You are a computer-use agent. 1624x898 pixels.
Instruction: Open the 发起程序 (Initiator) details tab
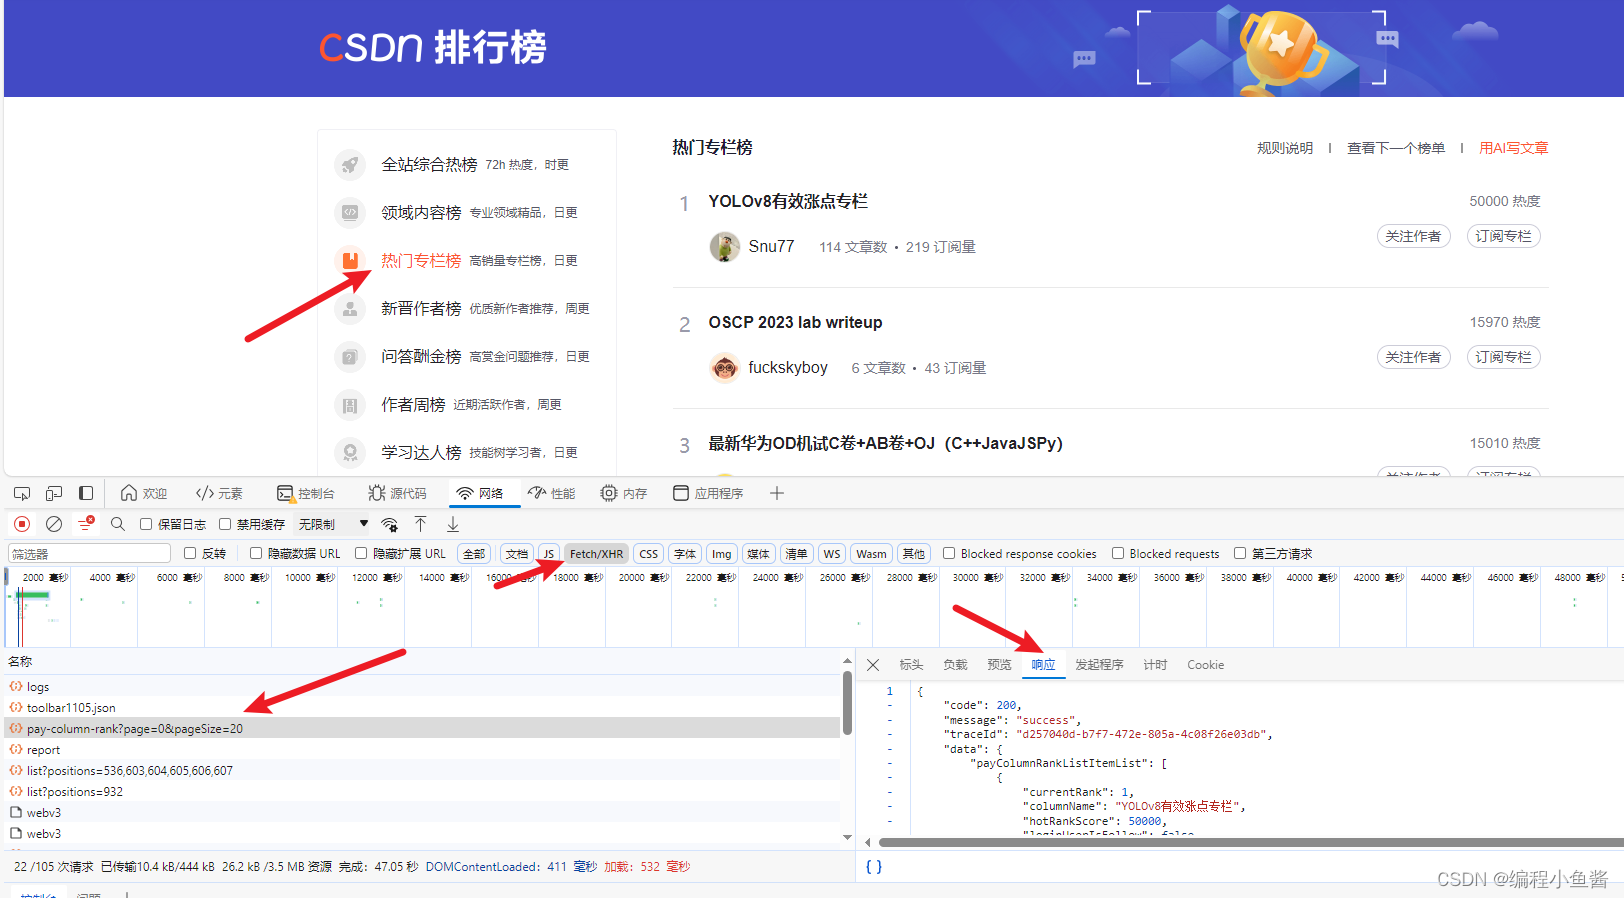(1099, 664)
